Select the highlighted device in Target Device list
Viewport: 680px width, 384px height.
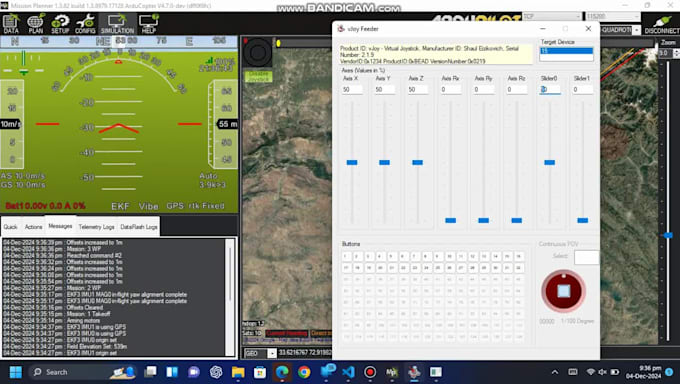566,51
